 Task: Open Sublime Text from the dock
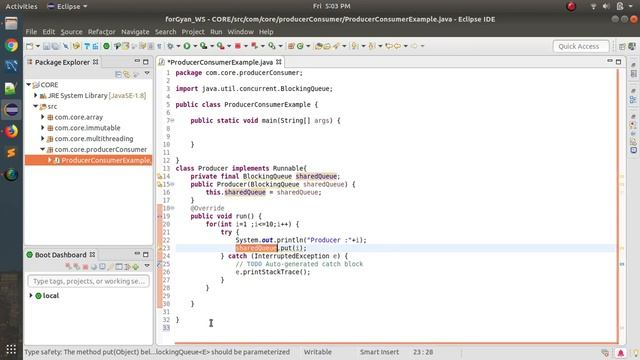[x=11, y=153]
